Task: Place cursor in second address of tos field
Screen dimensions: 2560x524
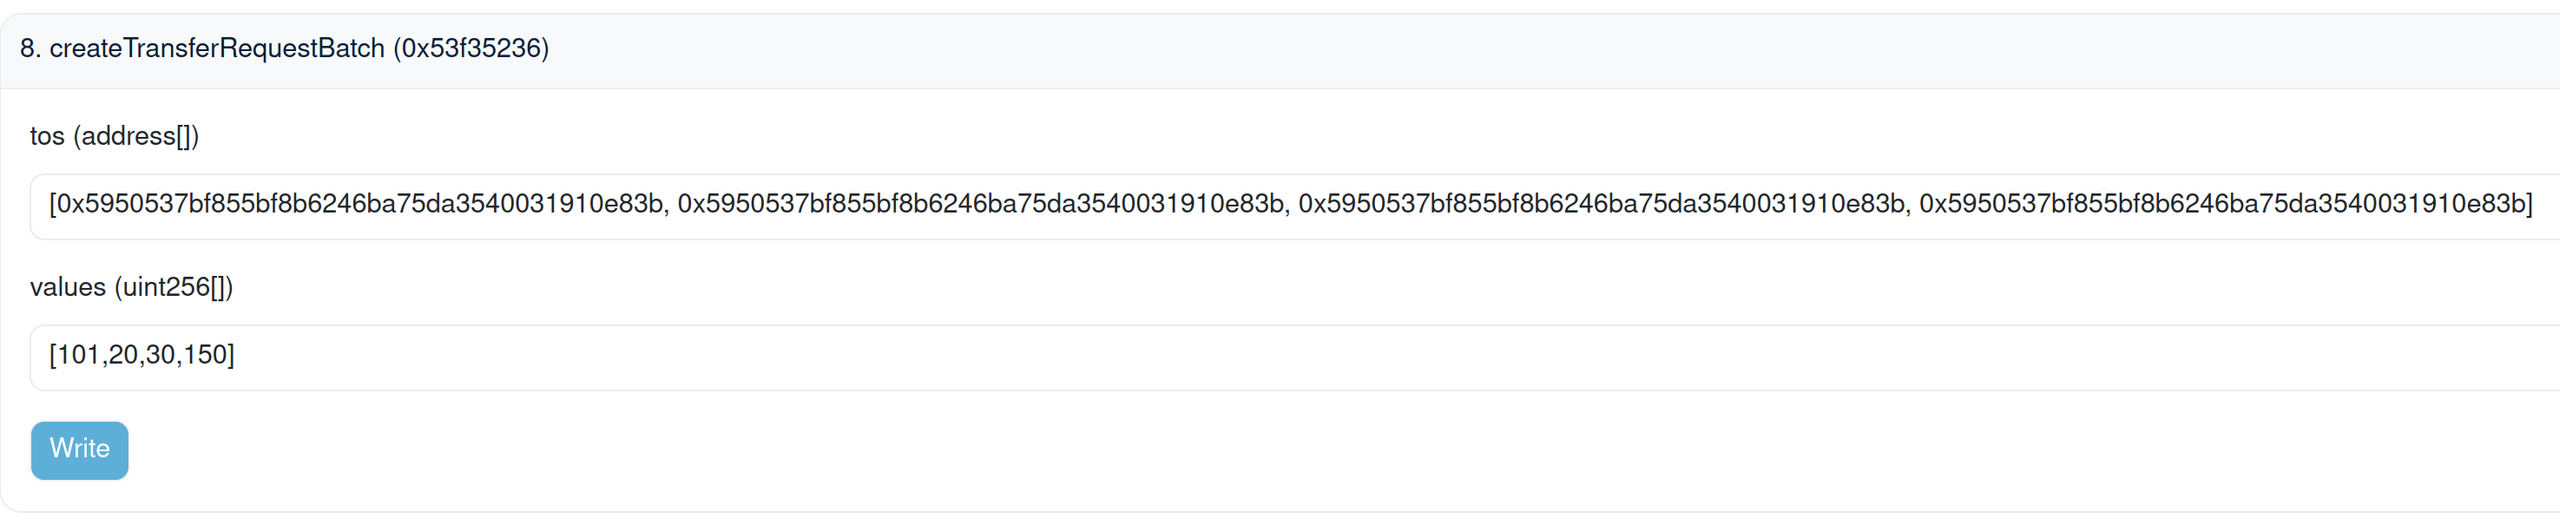Action: 980,204
